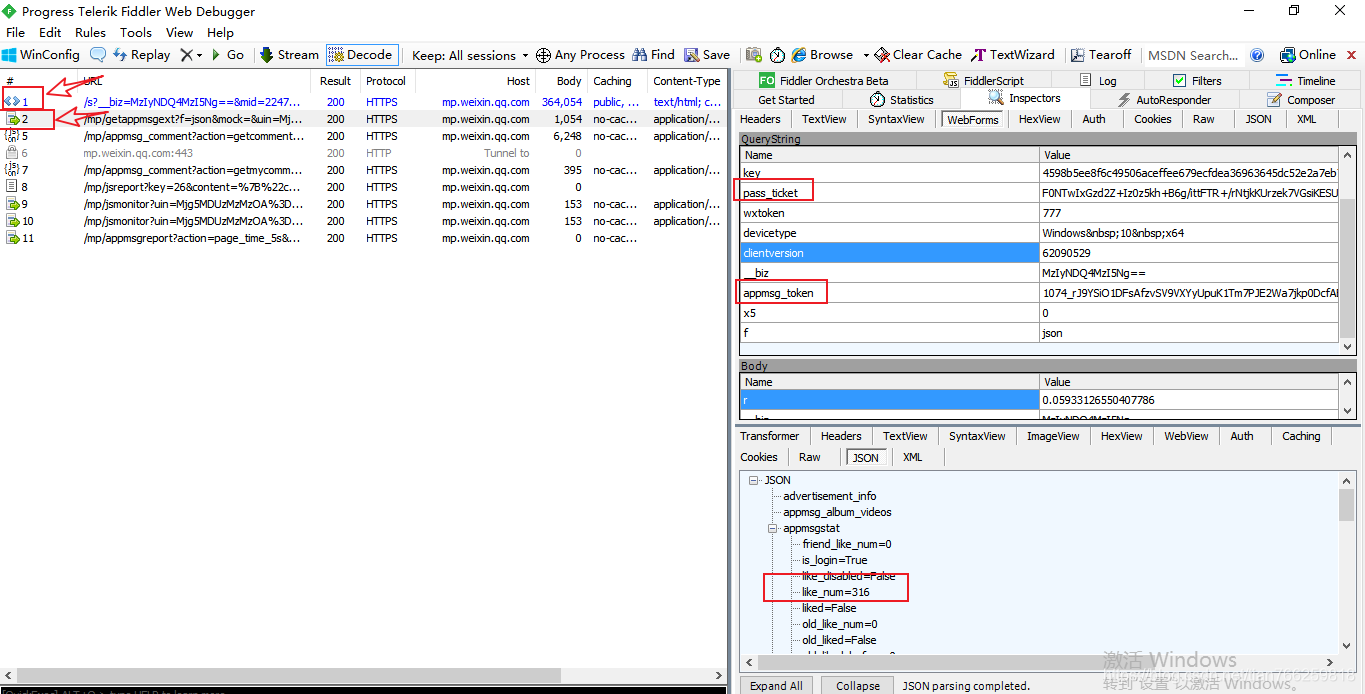Open the Get Started tab
1365x694 pixels.
[x=787, y=100]
